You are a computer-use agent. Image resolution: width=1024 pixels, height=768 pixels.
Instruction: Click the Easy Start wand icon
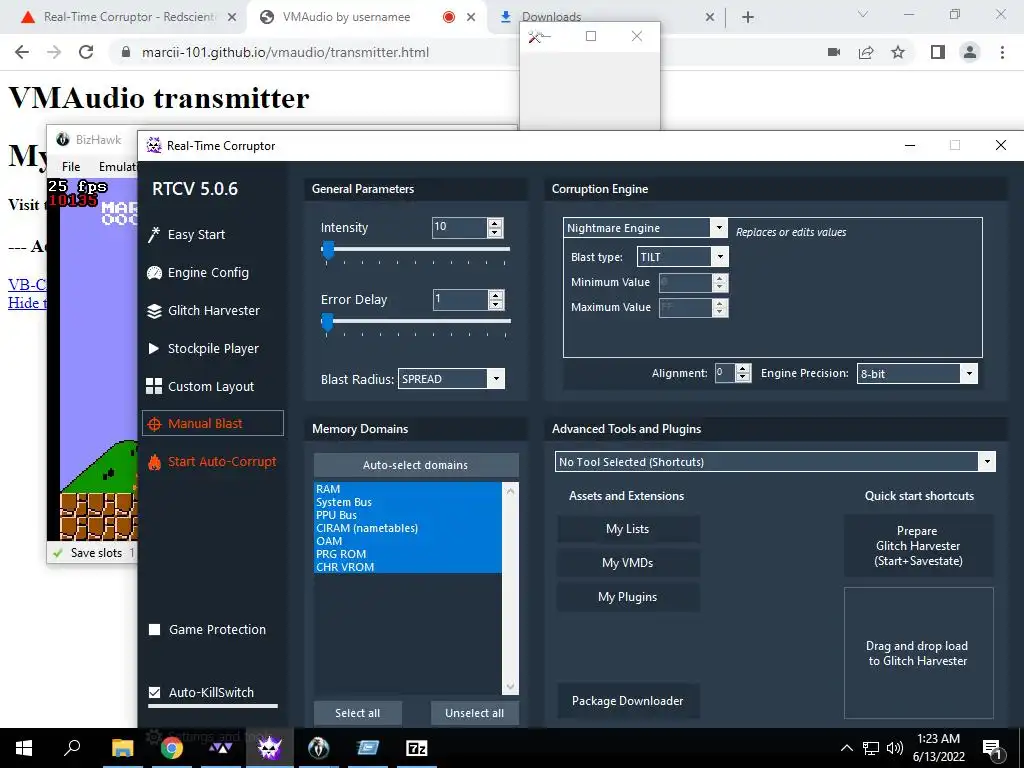154,234
